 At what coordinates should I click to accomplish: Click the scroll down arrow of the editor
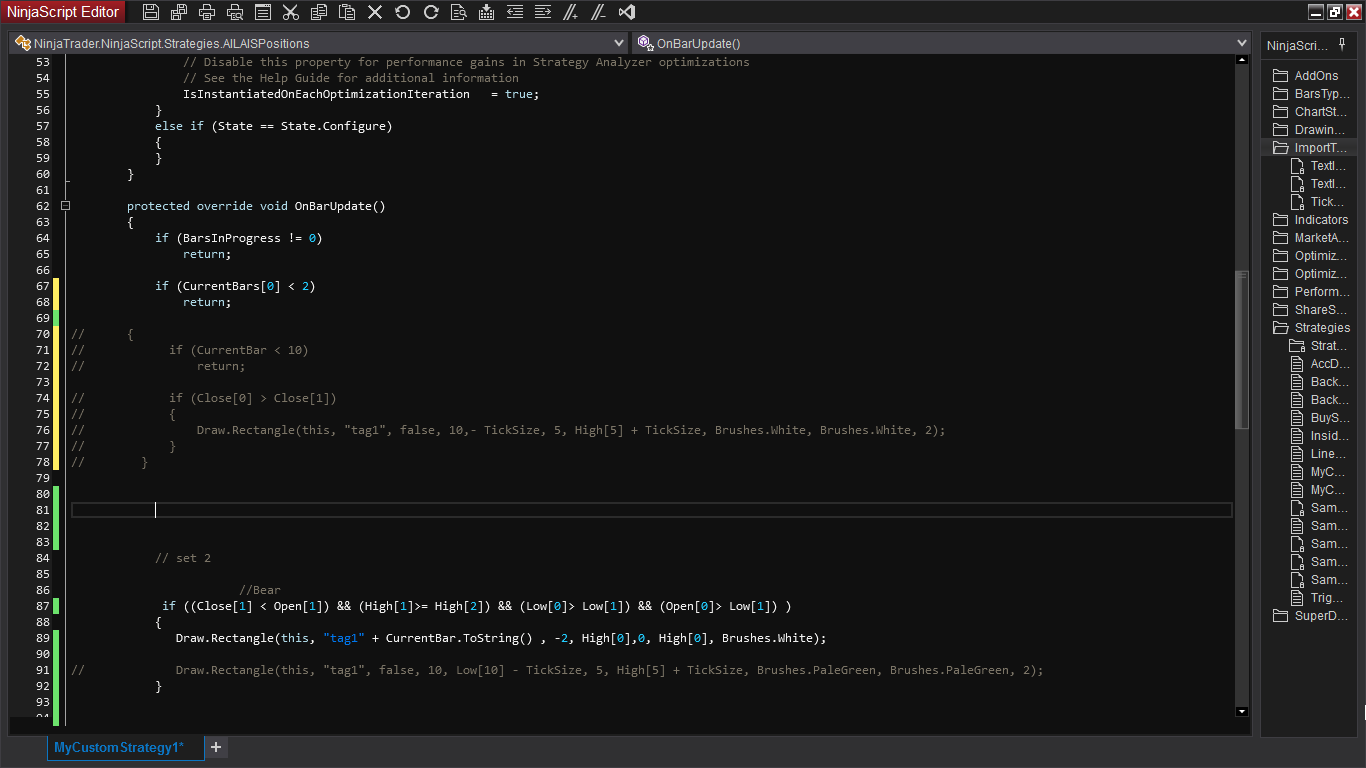[1242, 711]
